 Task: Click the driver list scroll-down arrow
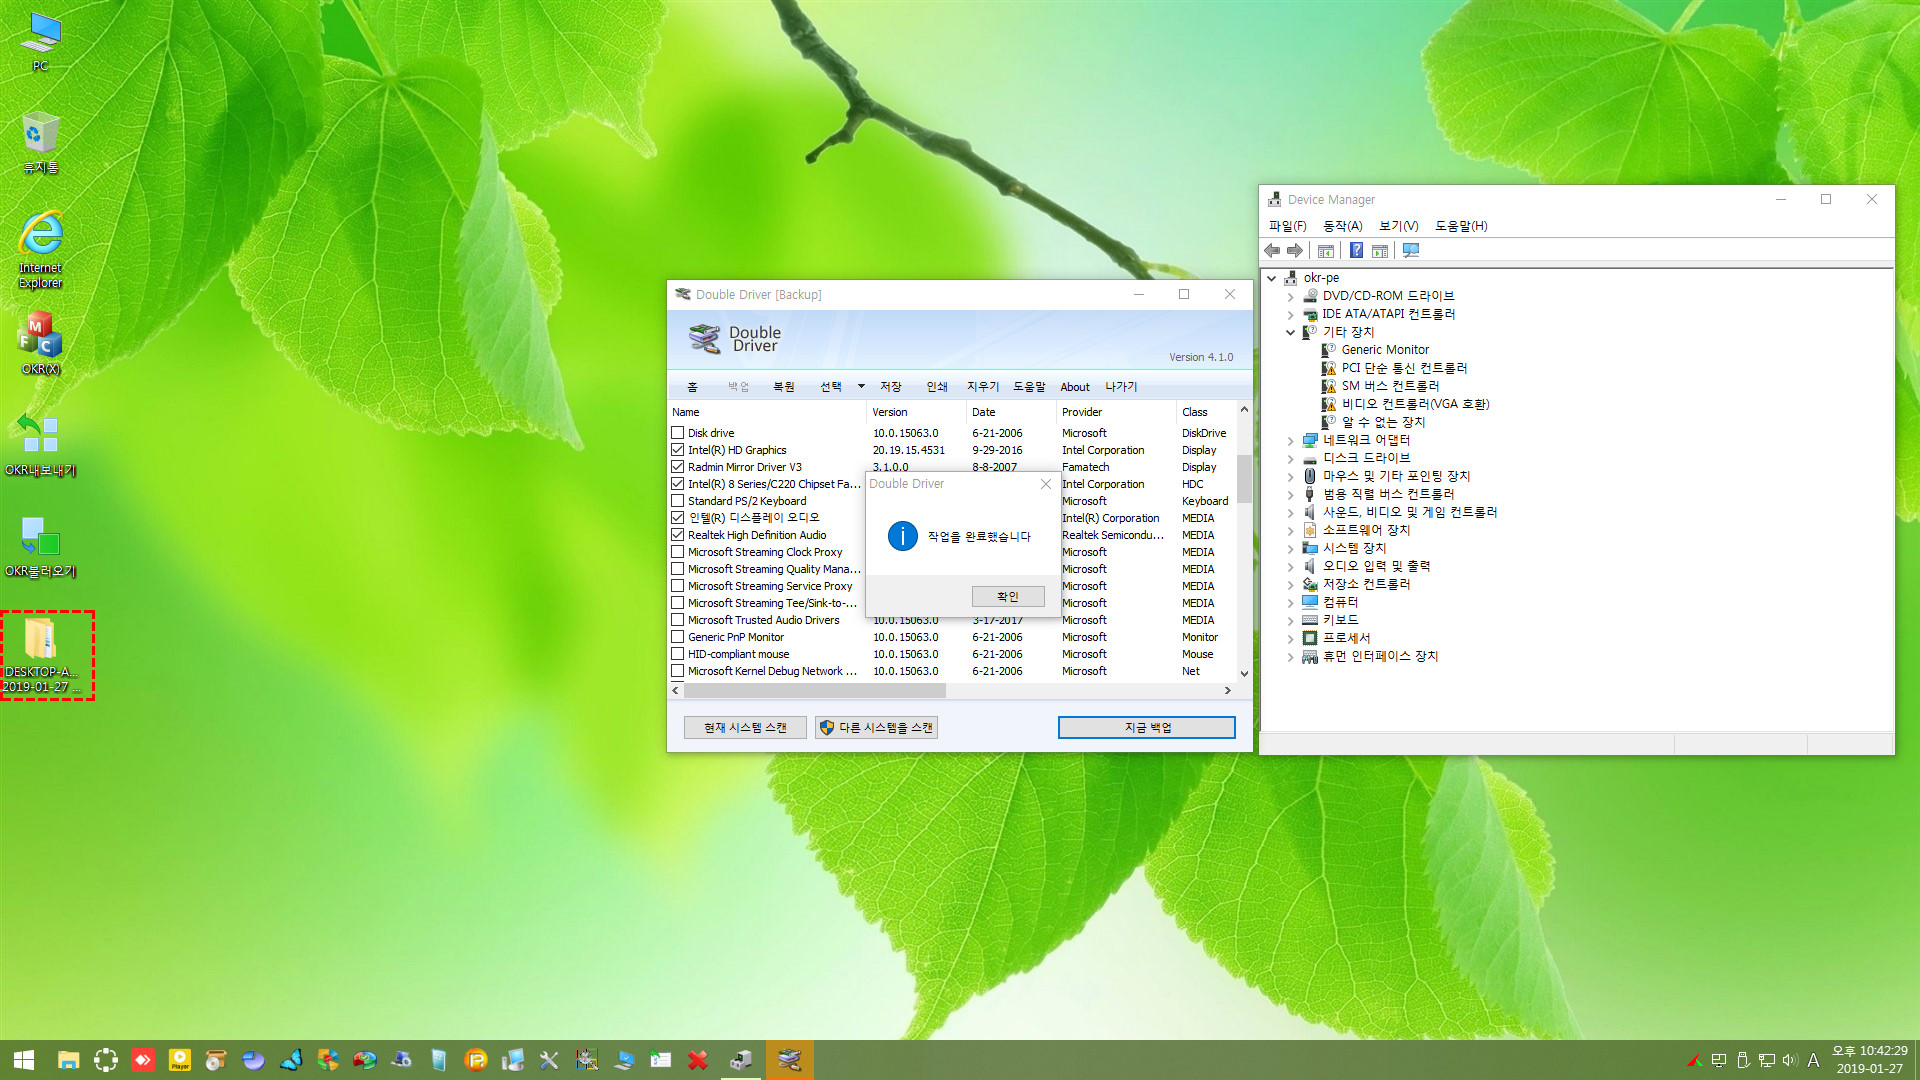tap(1244, 673)
